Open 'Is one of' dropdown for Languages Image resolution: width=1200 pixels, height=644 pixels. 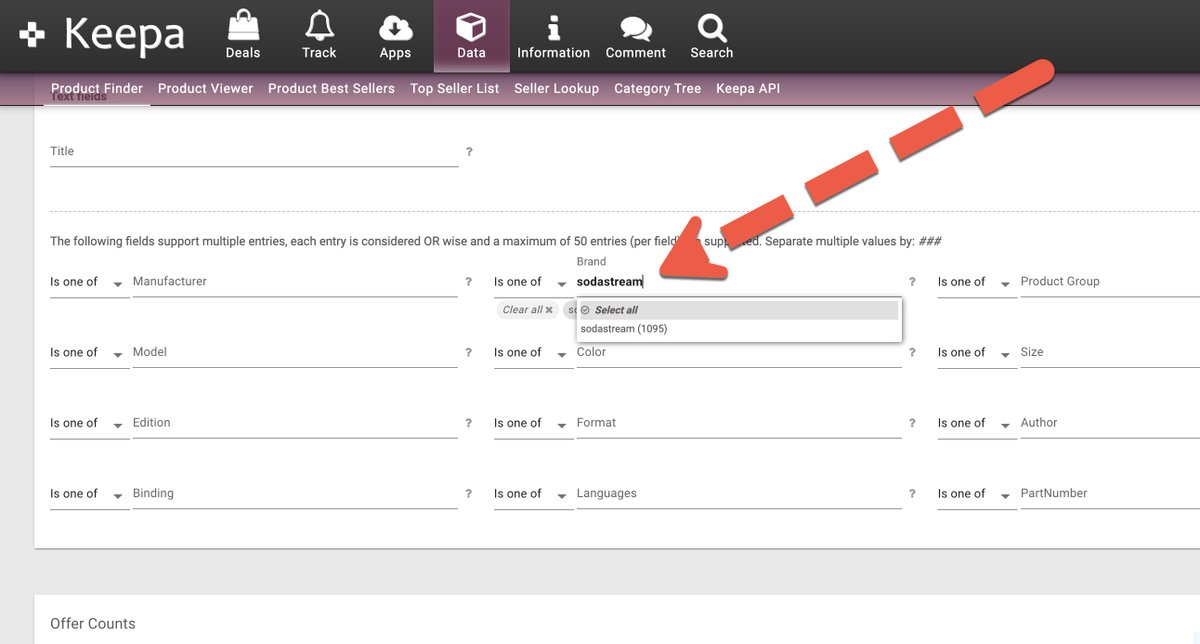533,495
